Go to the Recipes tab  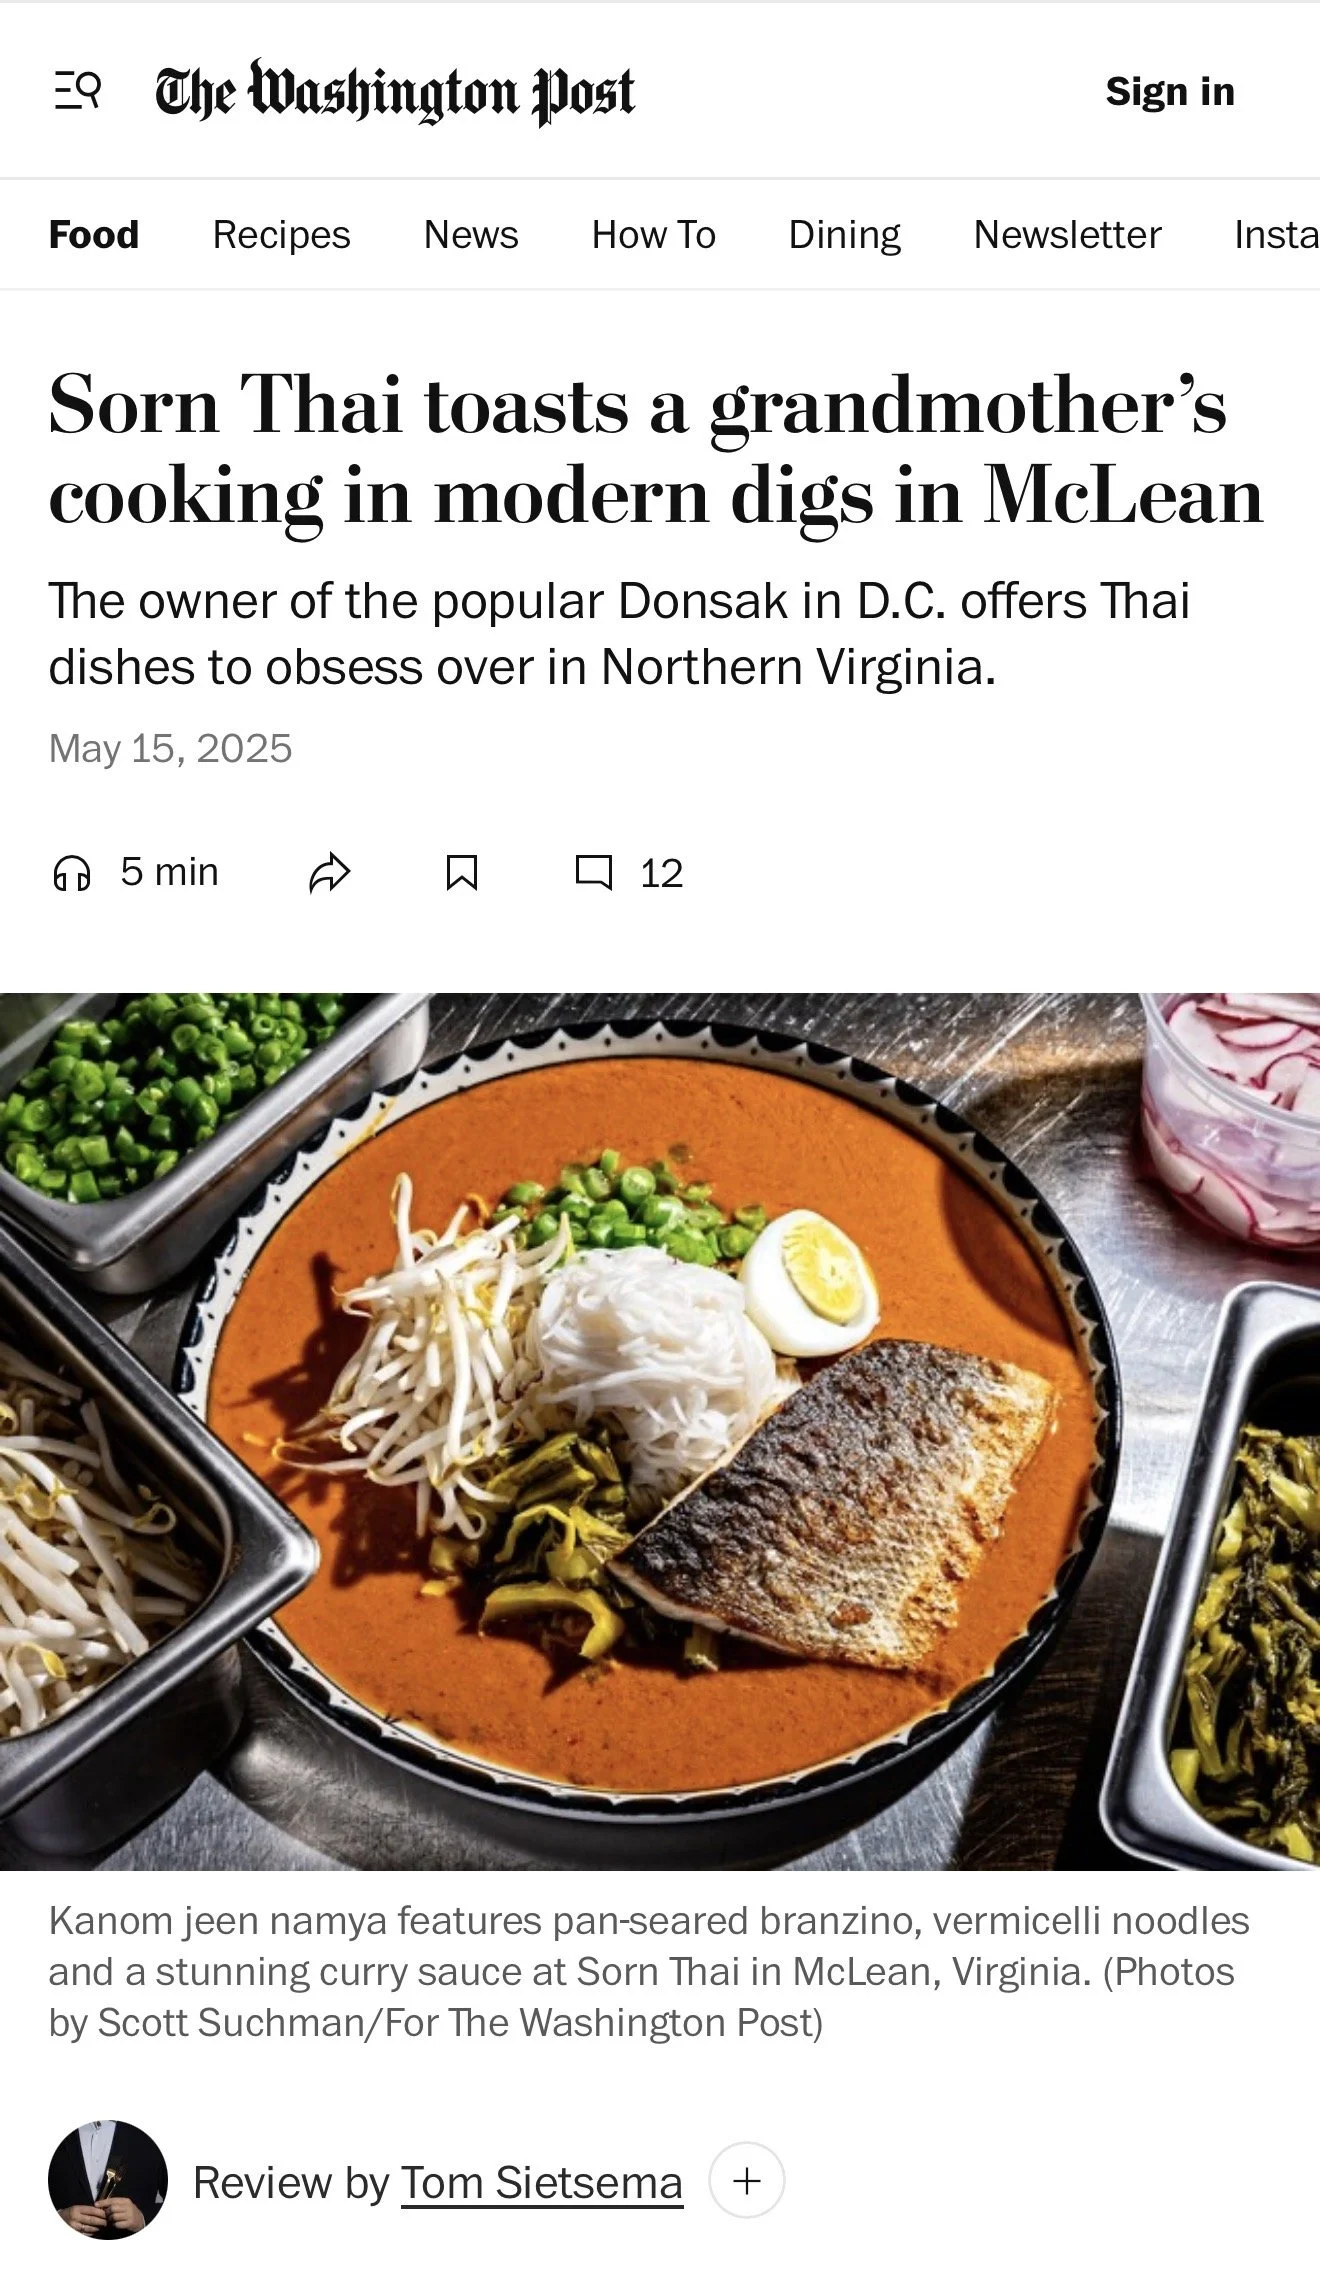281,235
